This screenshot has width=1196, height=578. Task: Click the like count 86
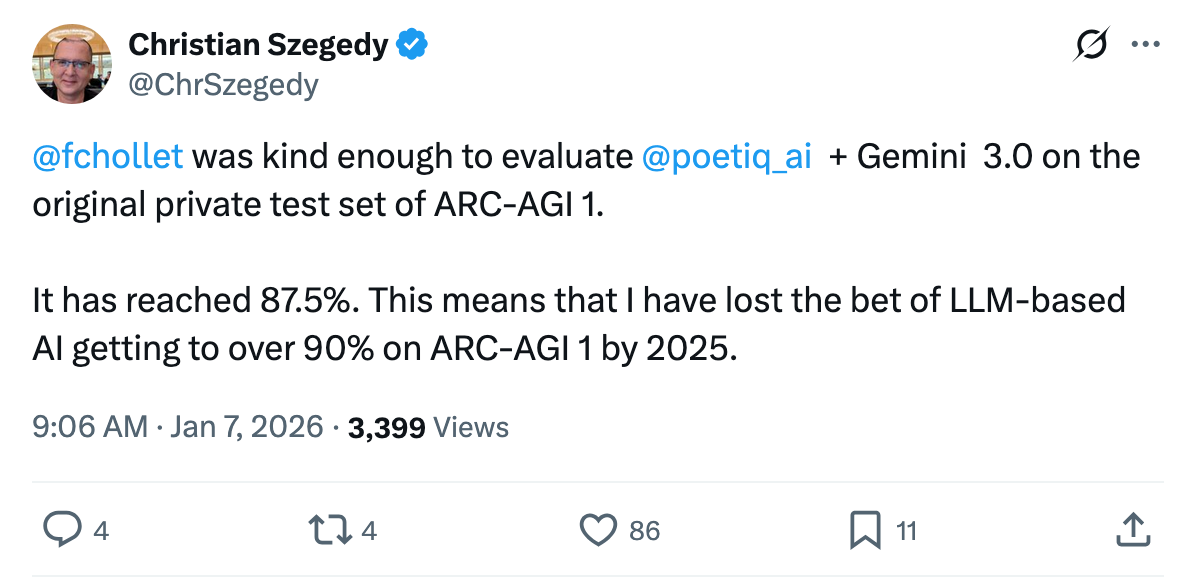[x=645, y=530]
